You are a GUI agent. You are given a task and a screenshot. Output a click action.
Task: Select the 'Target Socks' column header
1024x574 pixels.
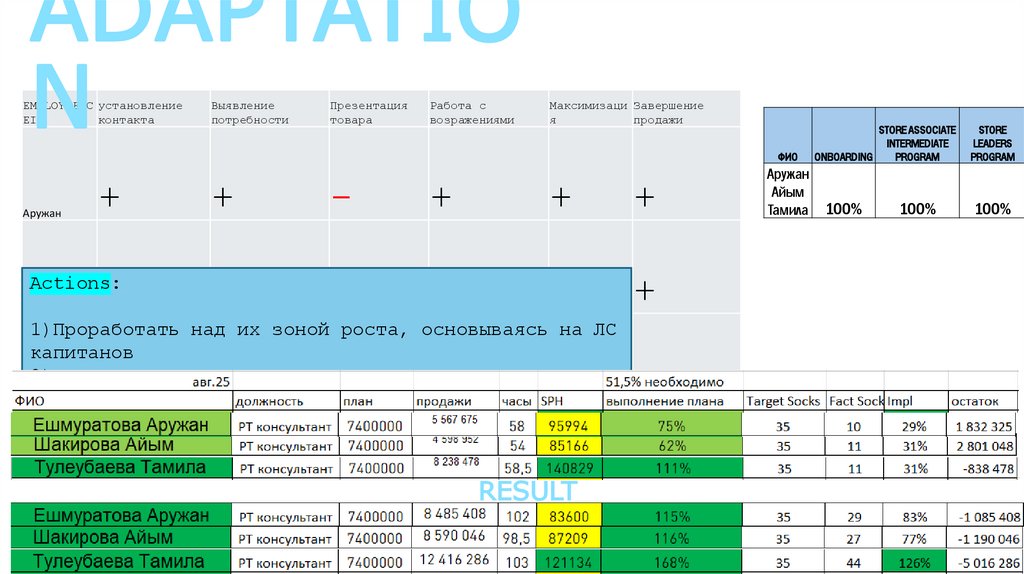pos(783,401)
